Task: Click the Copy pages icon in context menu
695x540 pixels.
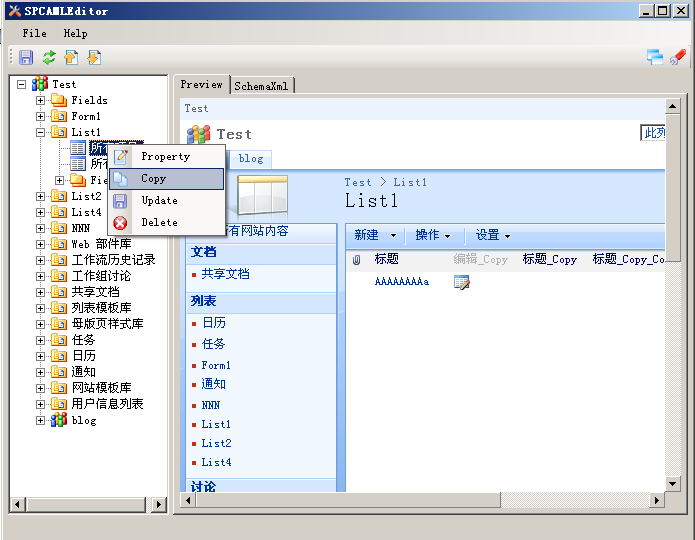Action: (x=121, y=179)
